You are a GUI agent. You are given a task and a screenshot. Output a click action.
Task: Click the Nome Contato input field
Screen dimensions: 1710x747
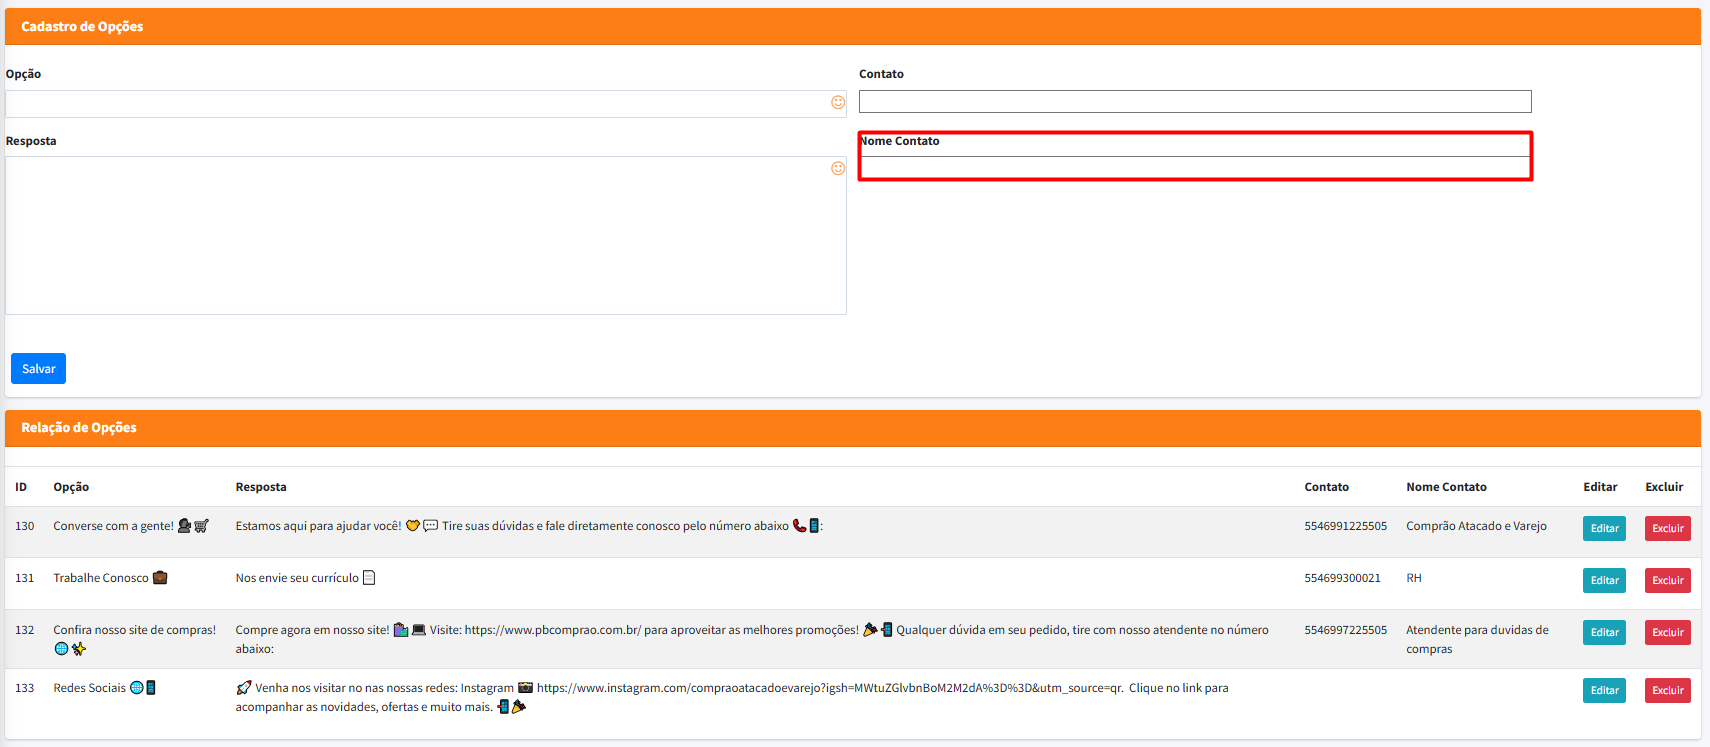click(1194, 168)
